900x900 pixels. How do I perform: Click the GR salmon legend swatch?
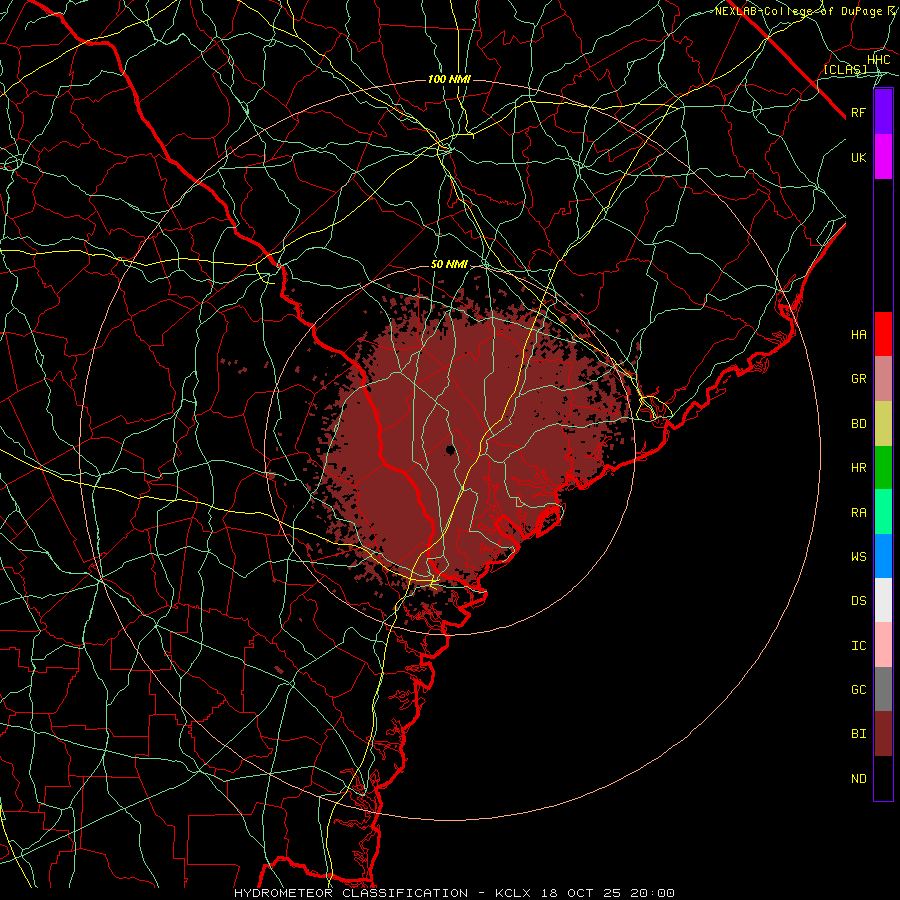(883, 379)
